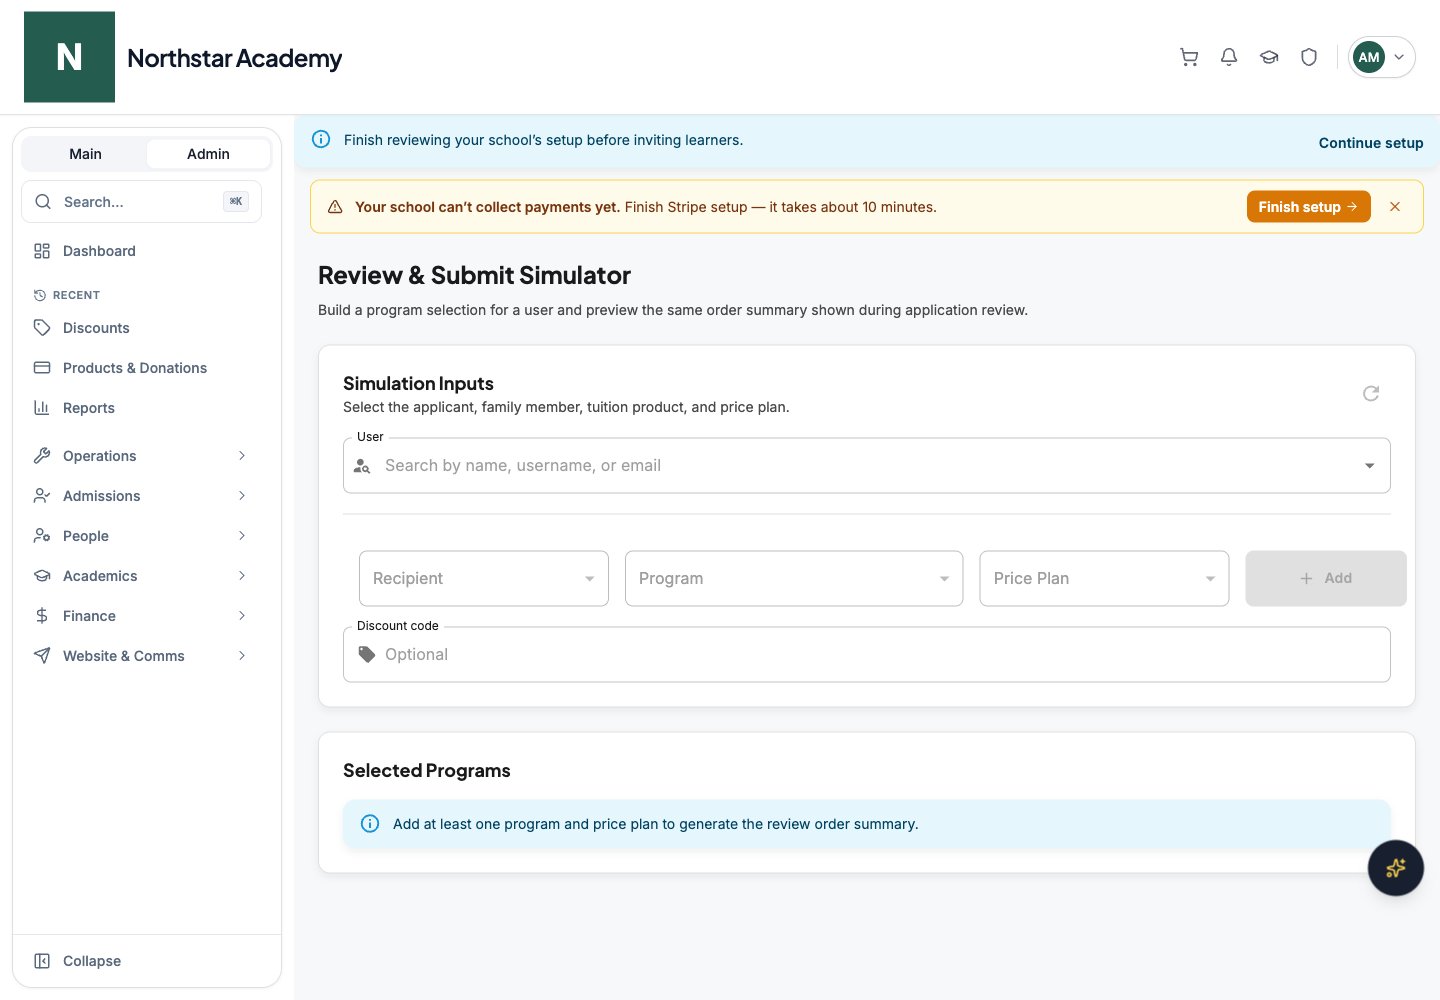The height and width of the screenshot is (1000, 1440).
Task: Click the Products & Donations card icon
Action: coord(42,368)
